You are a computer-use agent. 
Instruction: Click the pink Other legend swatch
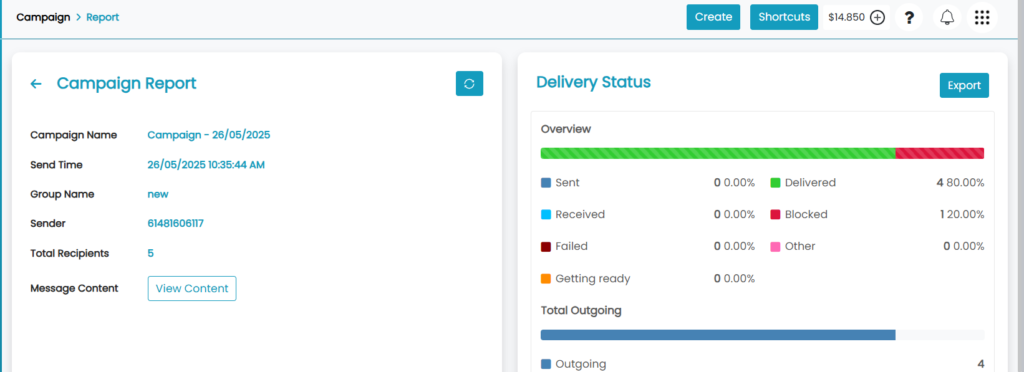tap(775, 247)
